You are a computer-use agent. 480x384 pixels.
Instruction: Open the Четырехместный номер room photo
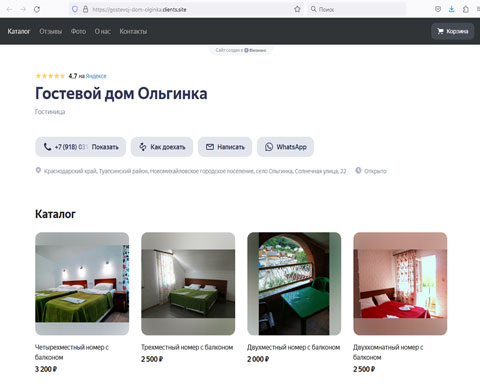(82, 284)
